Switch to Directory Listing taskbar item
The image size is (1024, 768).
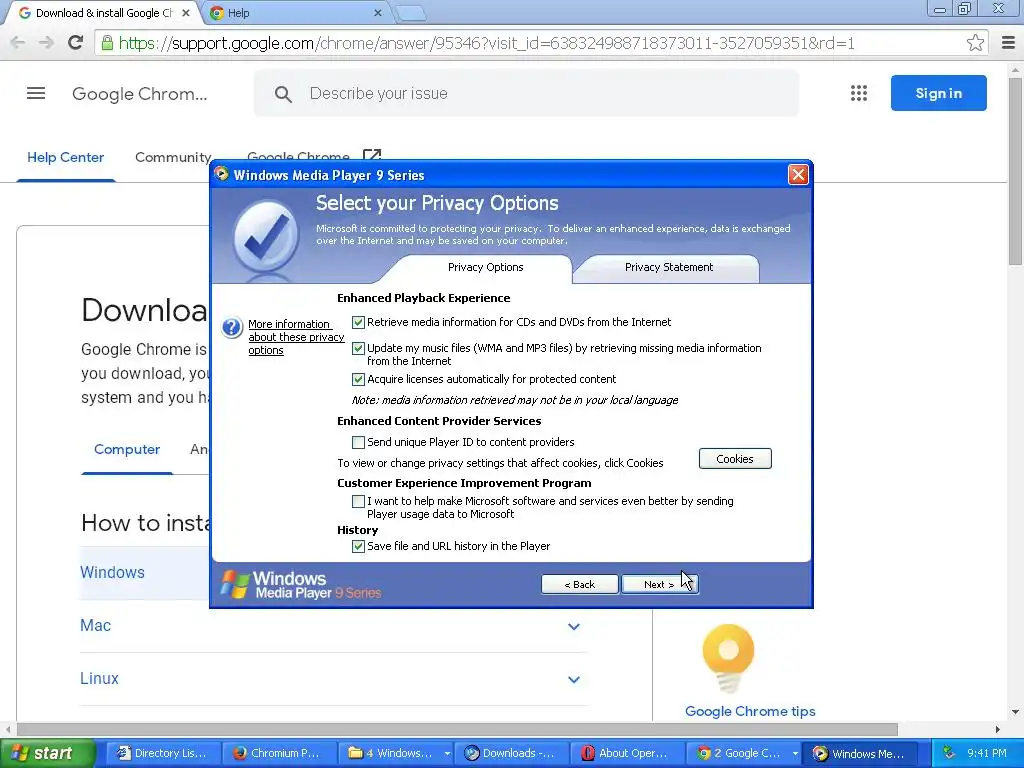[163, 753]
